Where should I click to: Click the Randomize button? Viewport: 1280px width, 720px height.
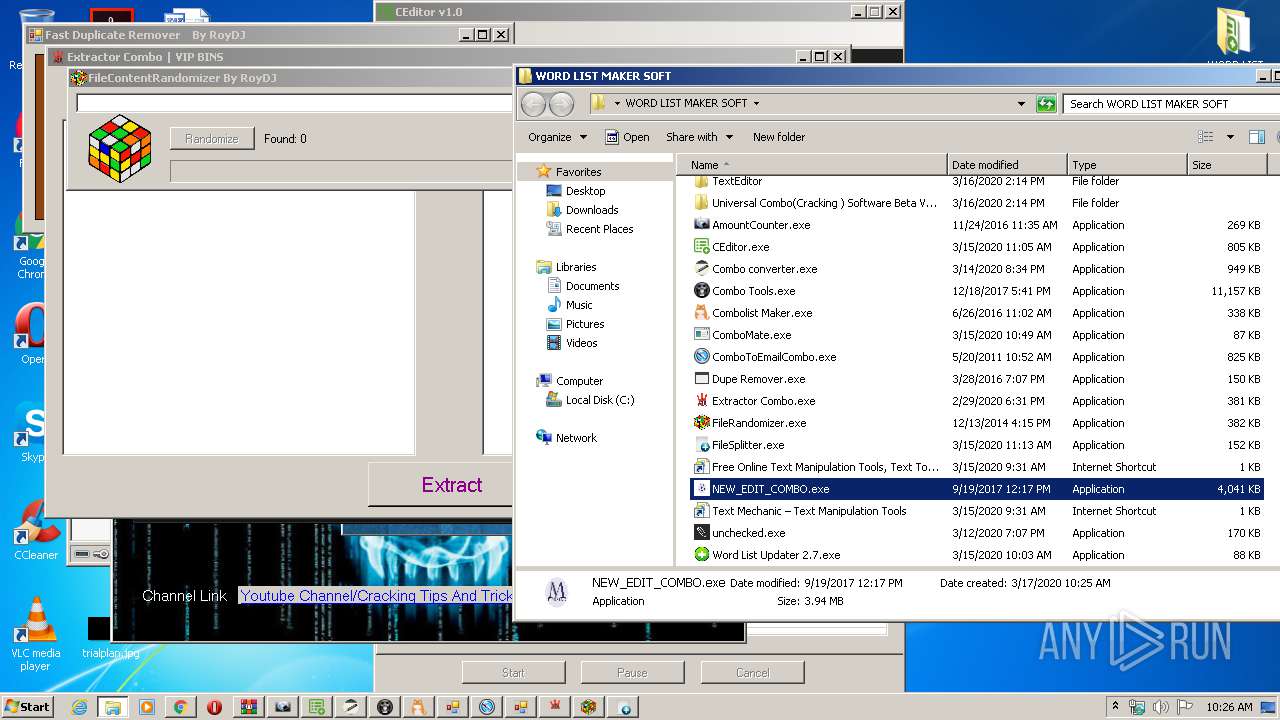click(x=212, y=139)
